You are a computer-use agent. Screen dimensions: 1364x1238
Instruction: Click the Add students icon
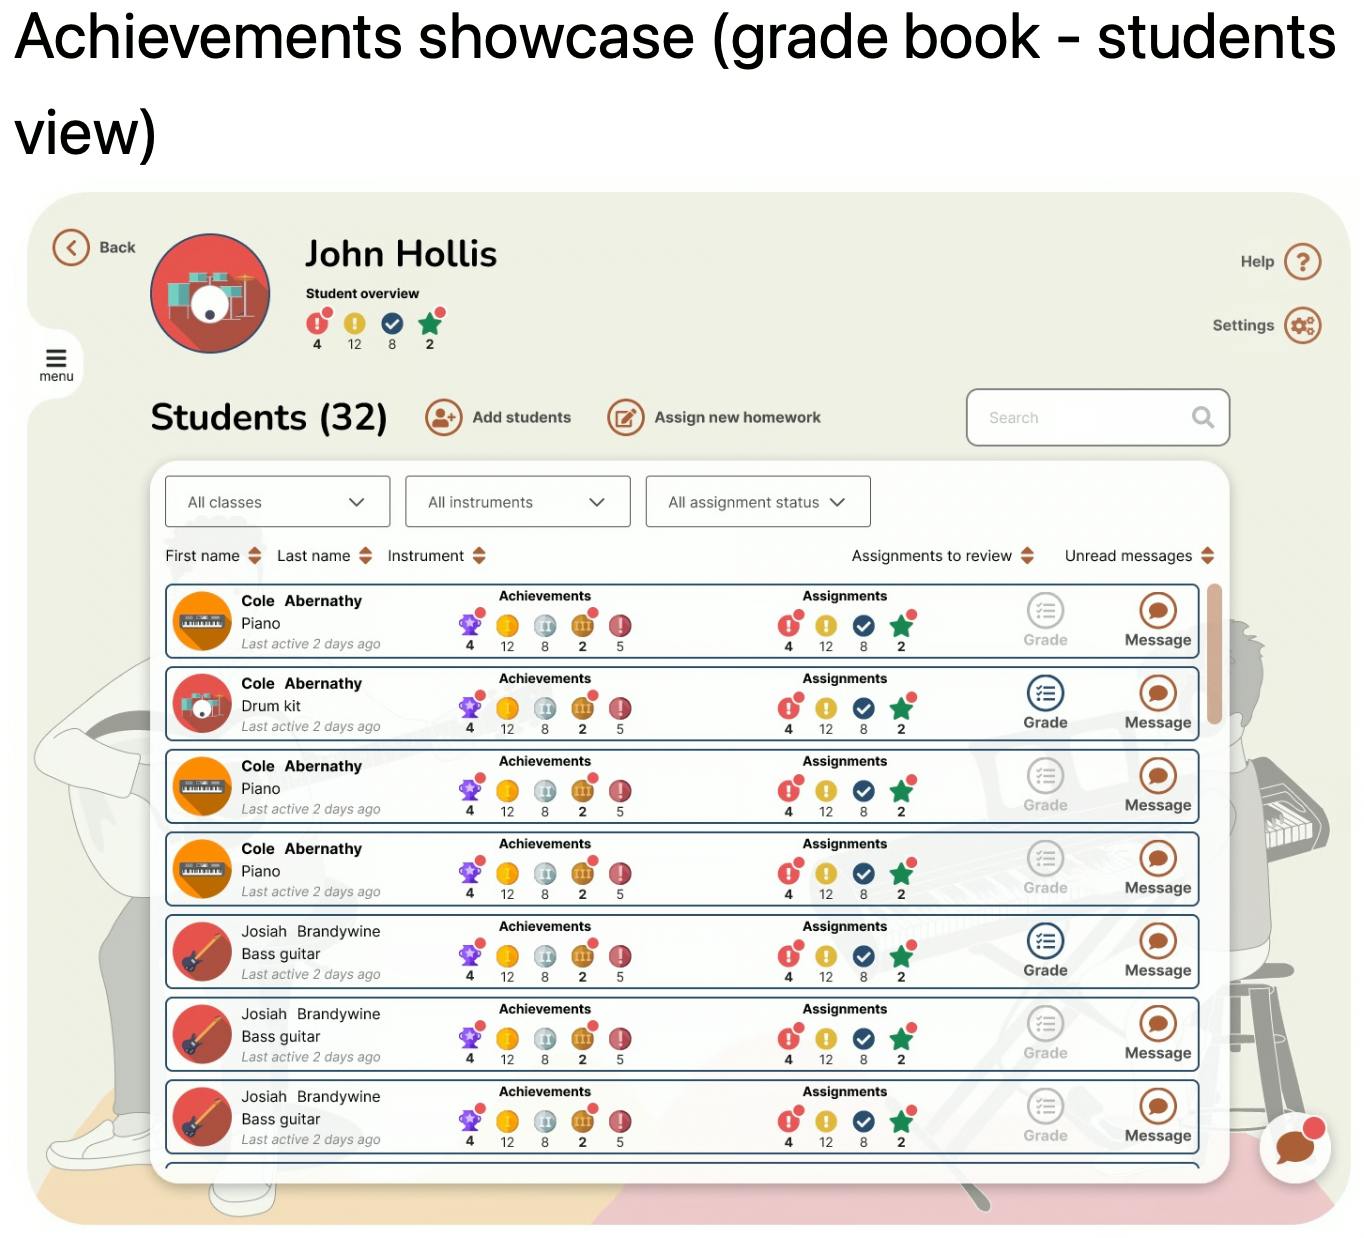443,417
